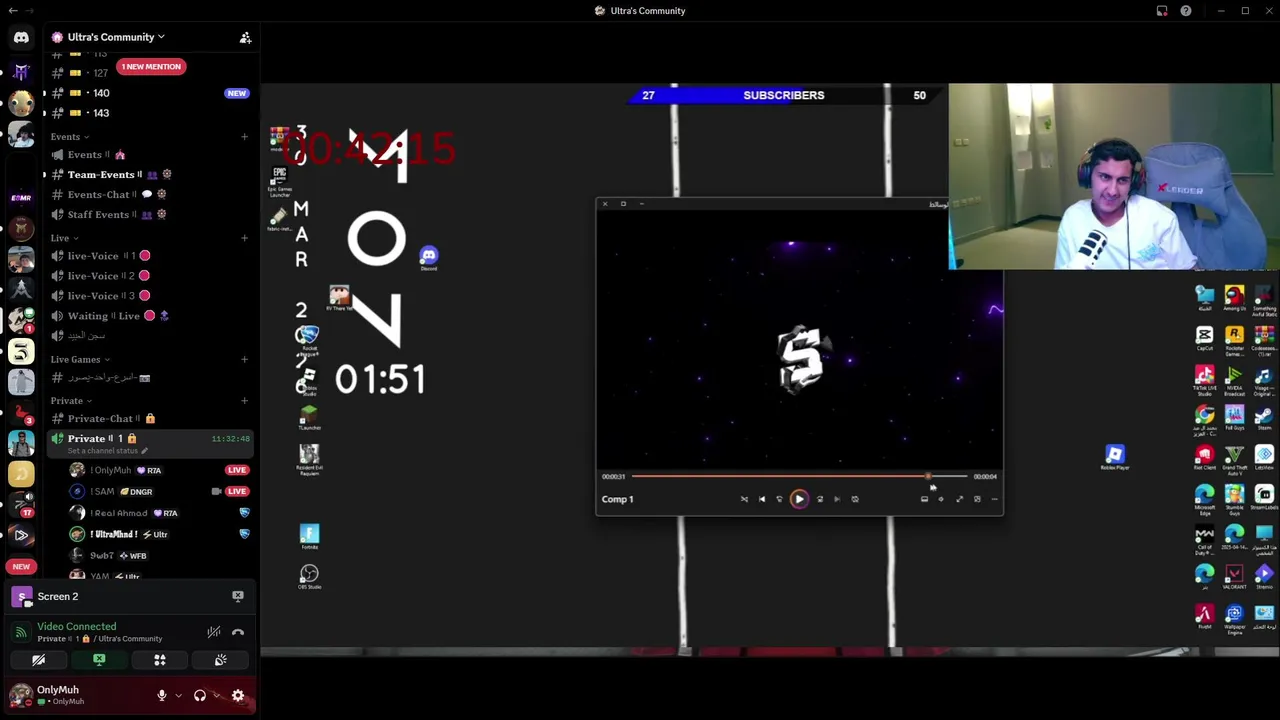The image size is (1280, 720).
Task: Open the Team-Events channel
Action: tap(150, 175)
